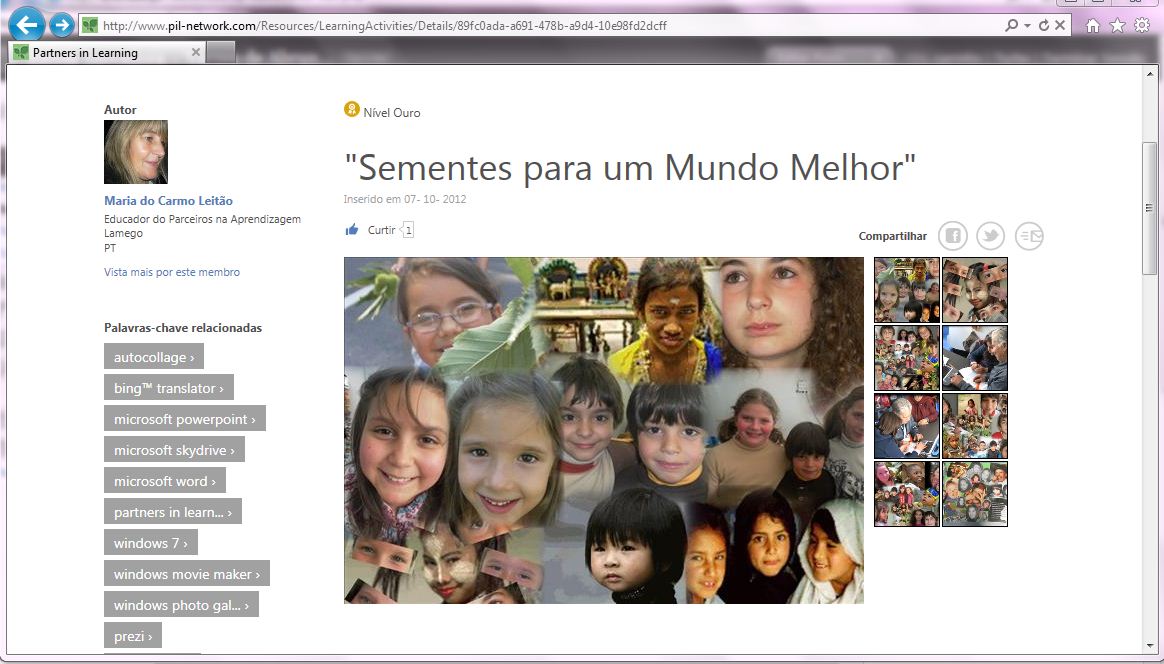Select the microsoft powerpoint keyword tag

point(184,419)
